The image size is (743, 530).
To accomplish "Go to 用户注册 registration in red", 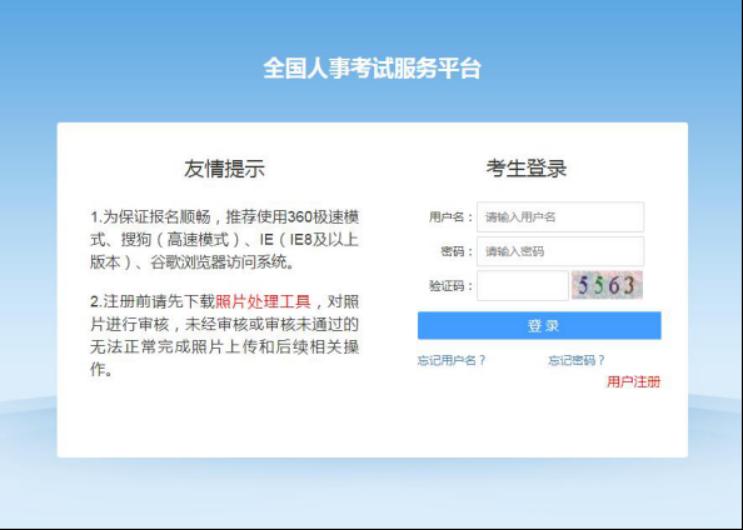I will point(633,382).
